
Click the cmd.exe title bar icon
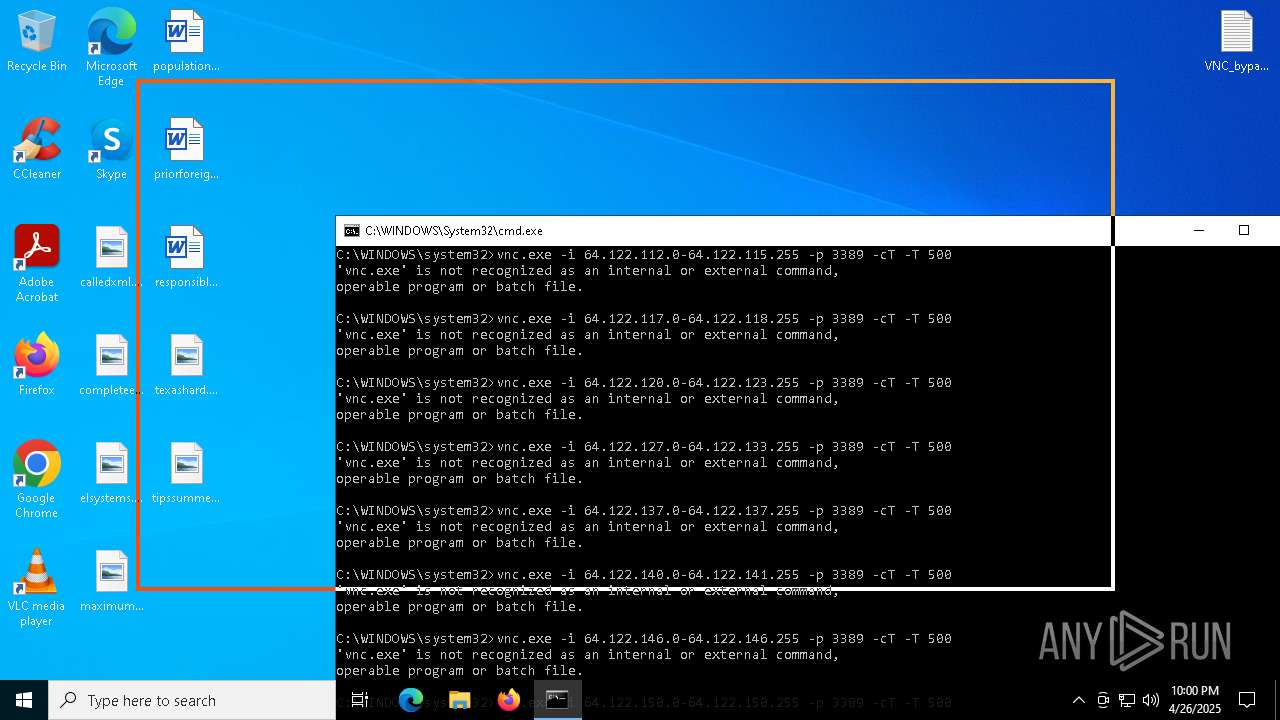352,230
